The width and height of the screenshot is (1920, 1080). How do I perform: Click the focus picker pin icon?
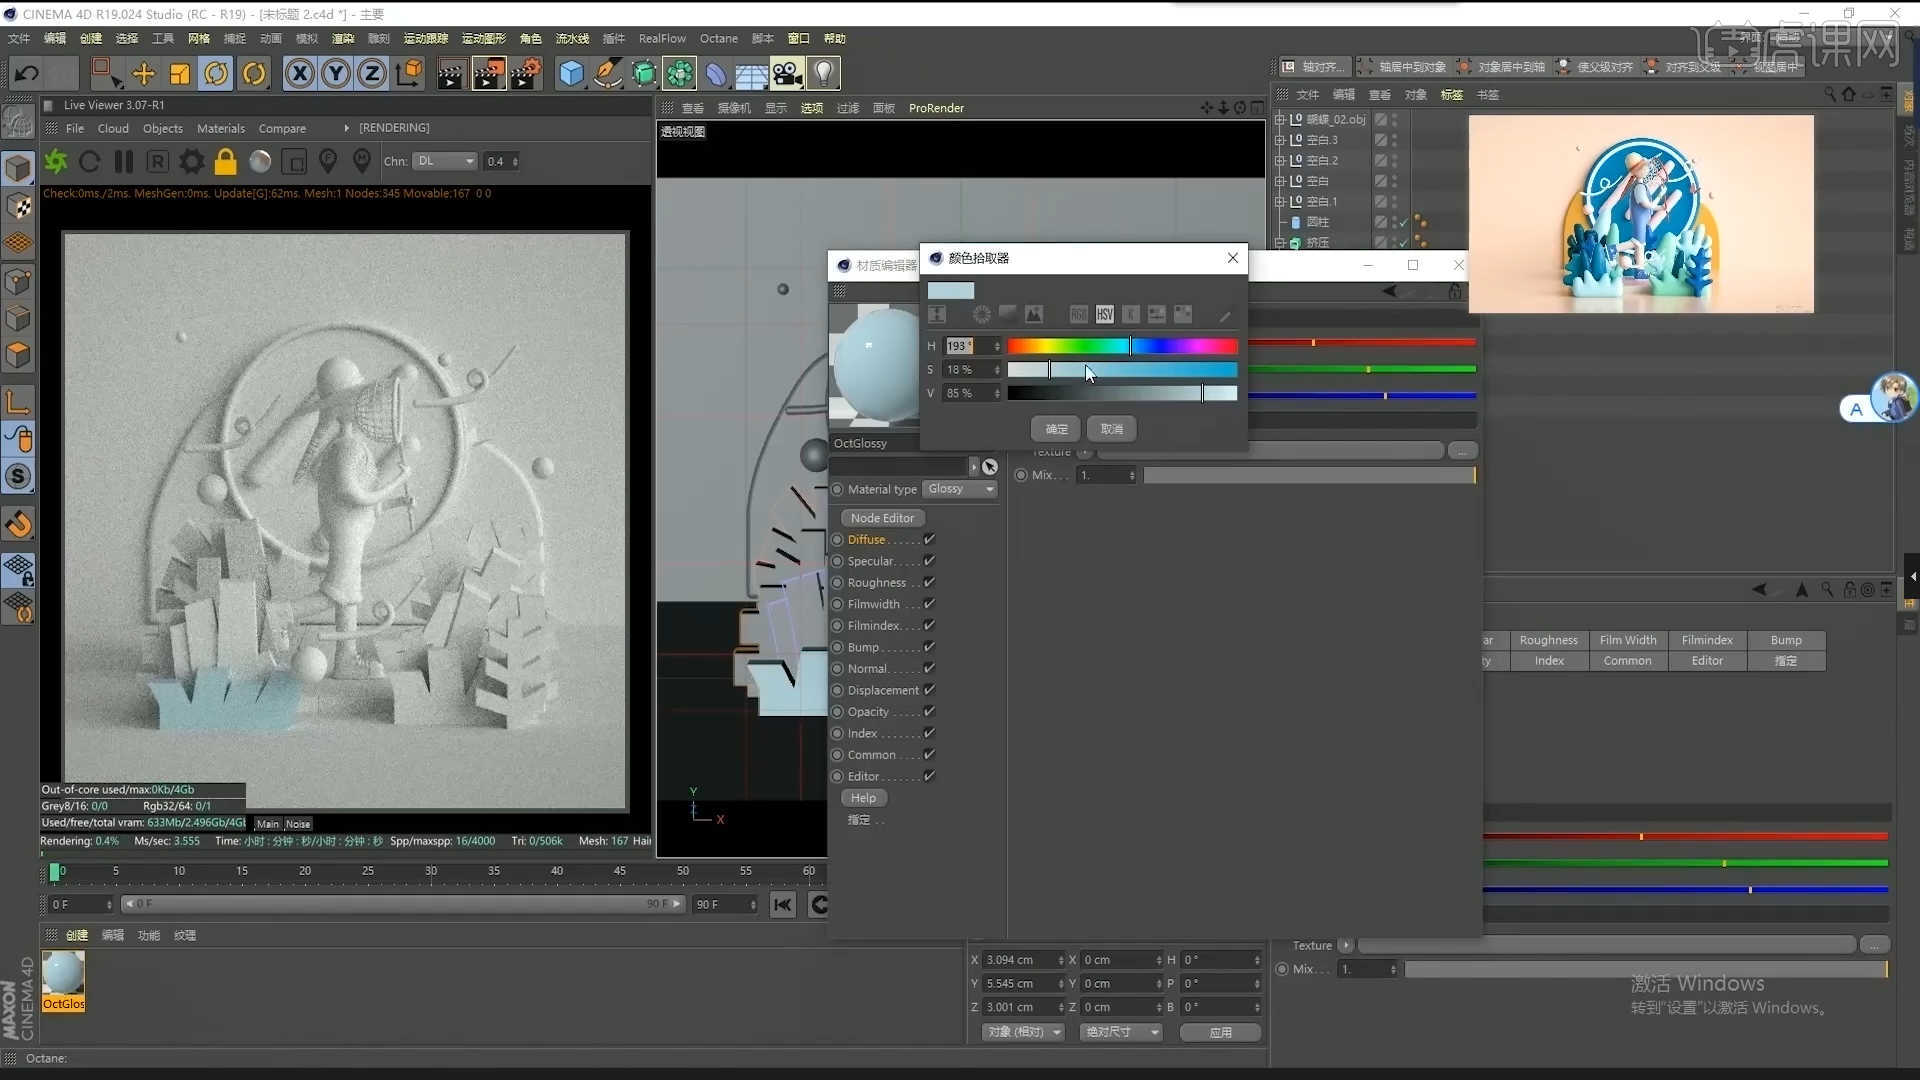pos(328,161)
